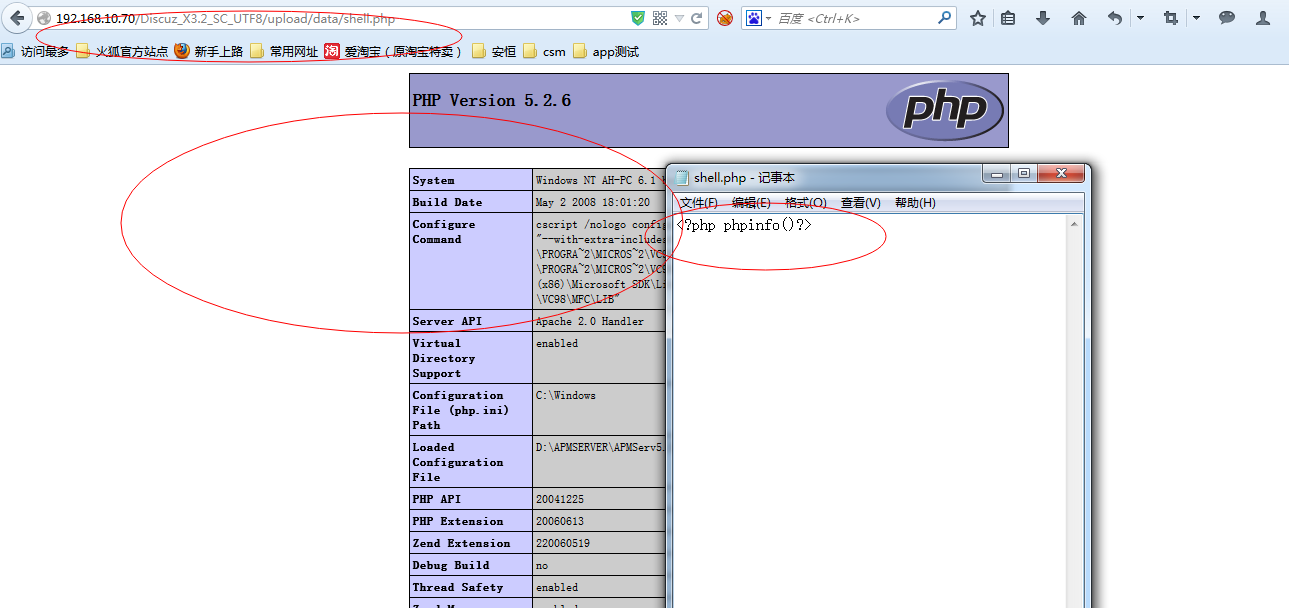Click the Notepad document icon in title bar
Image resolution: width=1289 pixels, height=608 pixels.
pos(682,178)
